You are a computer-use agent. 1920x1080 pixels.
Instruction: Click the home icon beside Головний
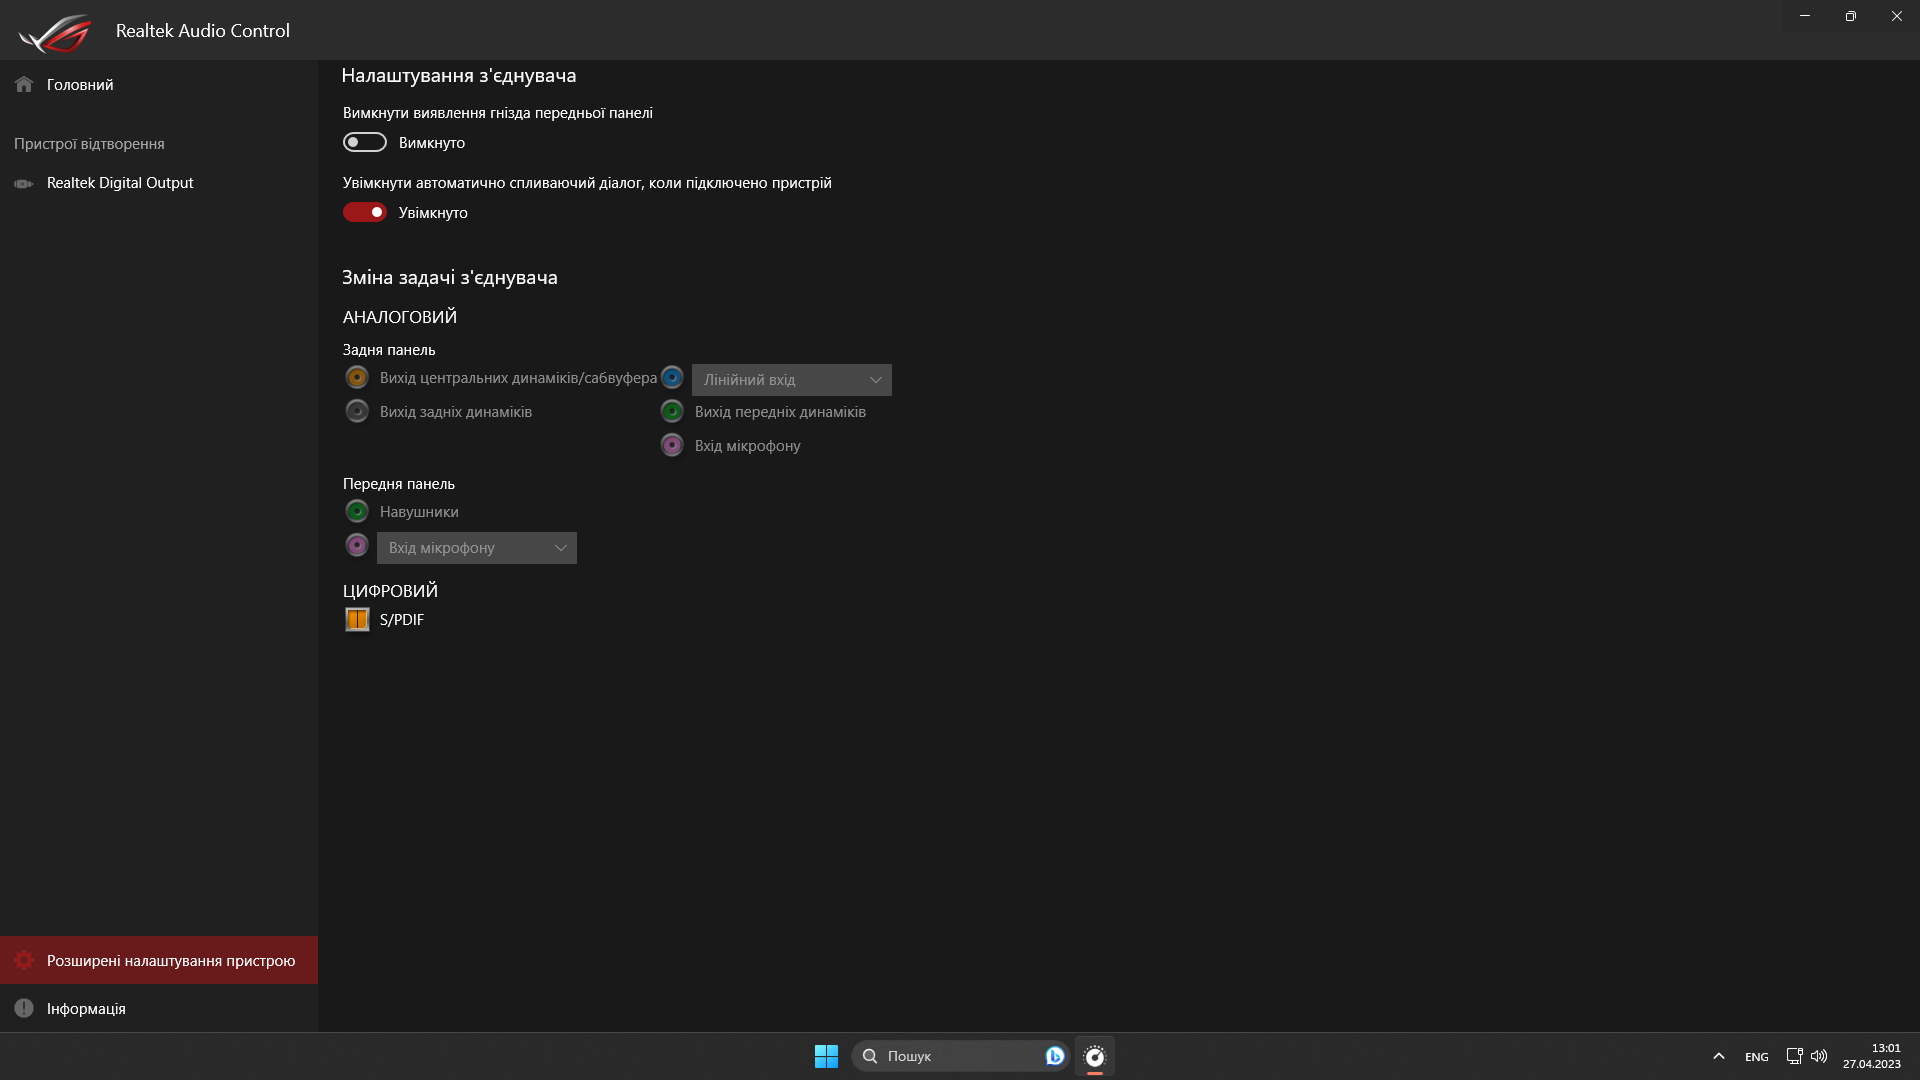pos(24,85)
